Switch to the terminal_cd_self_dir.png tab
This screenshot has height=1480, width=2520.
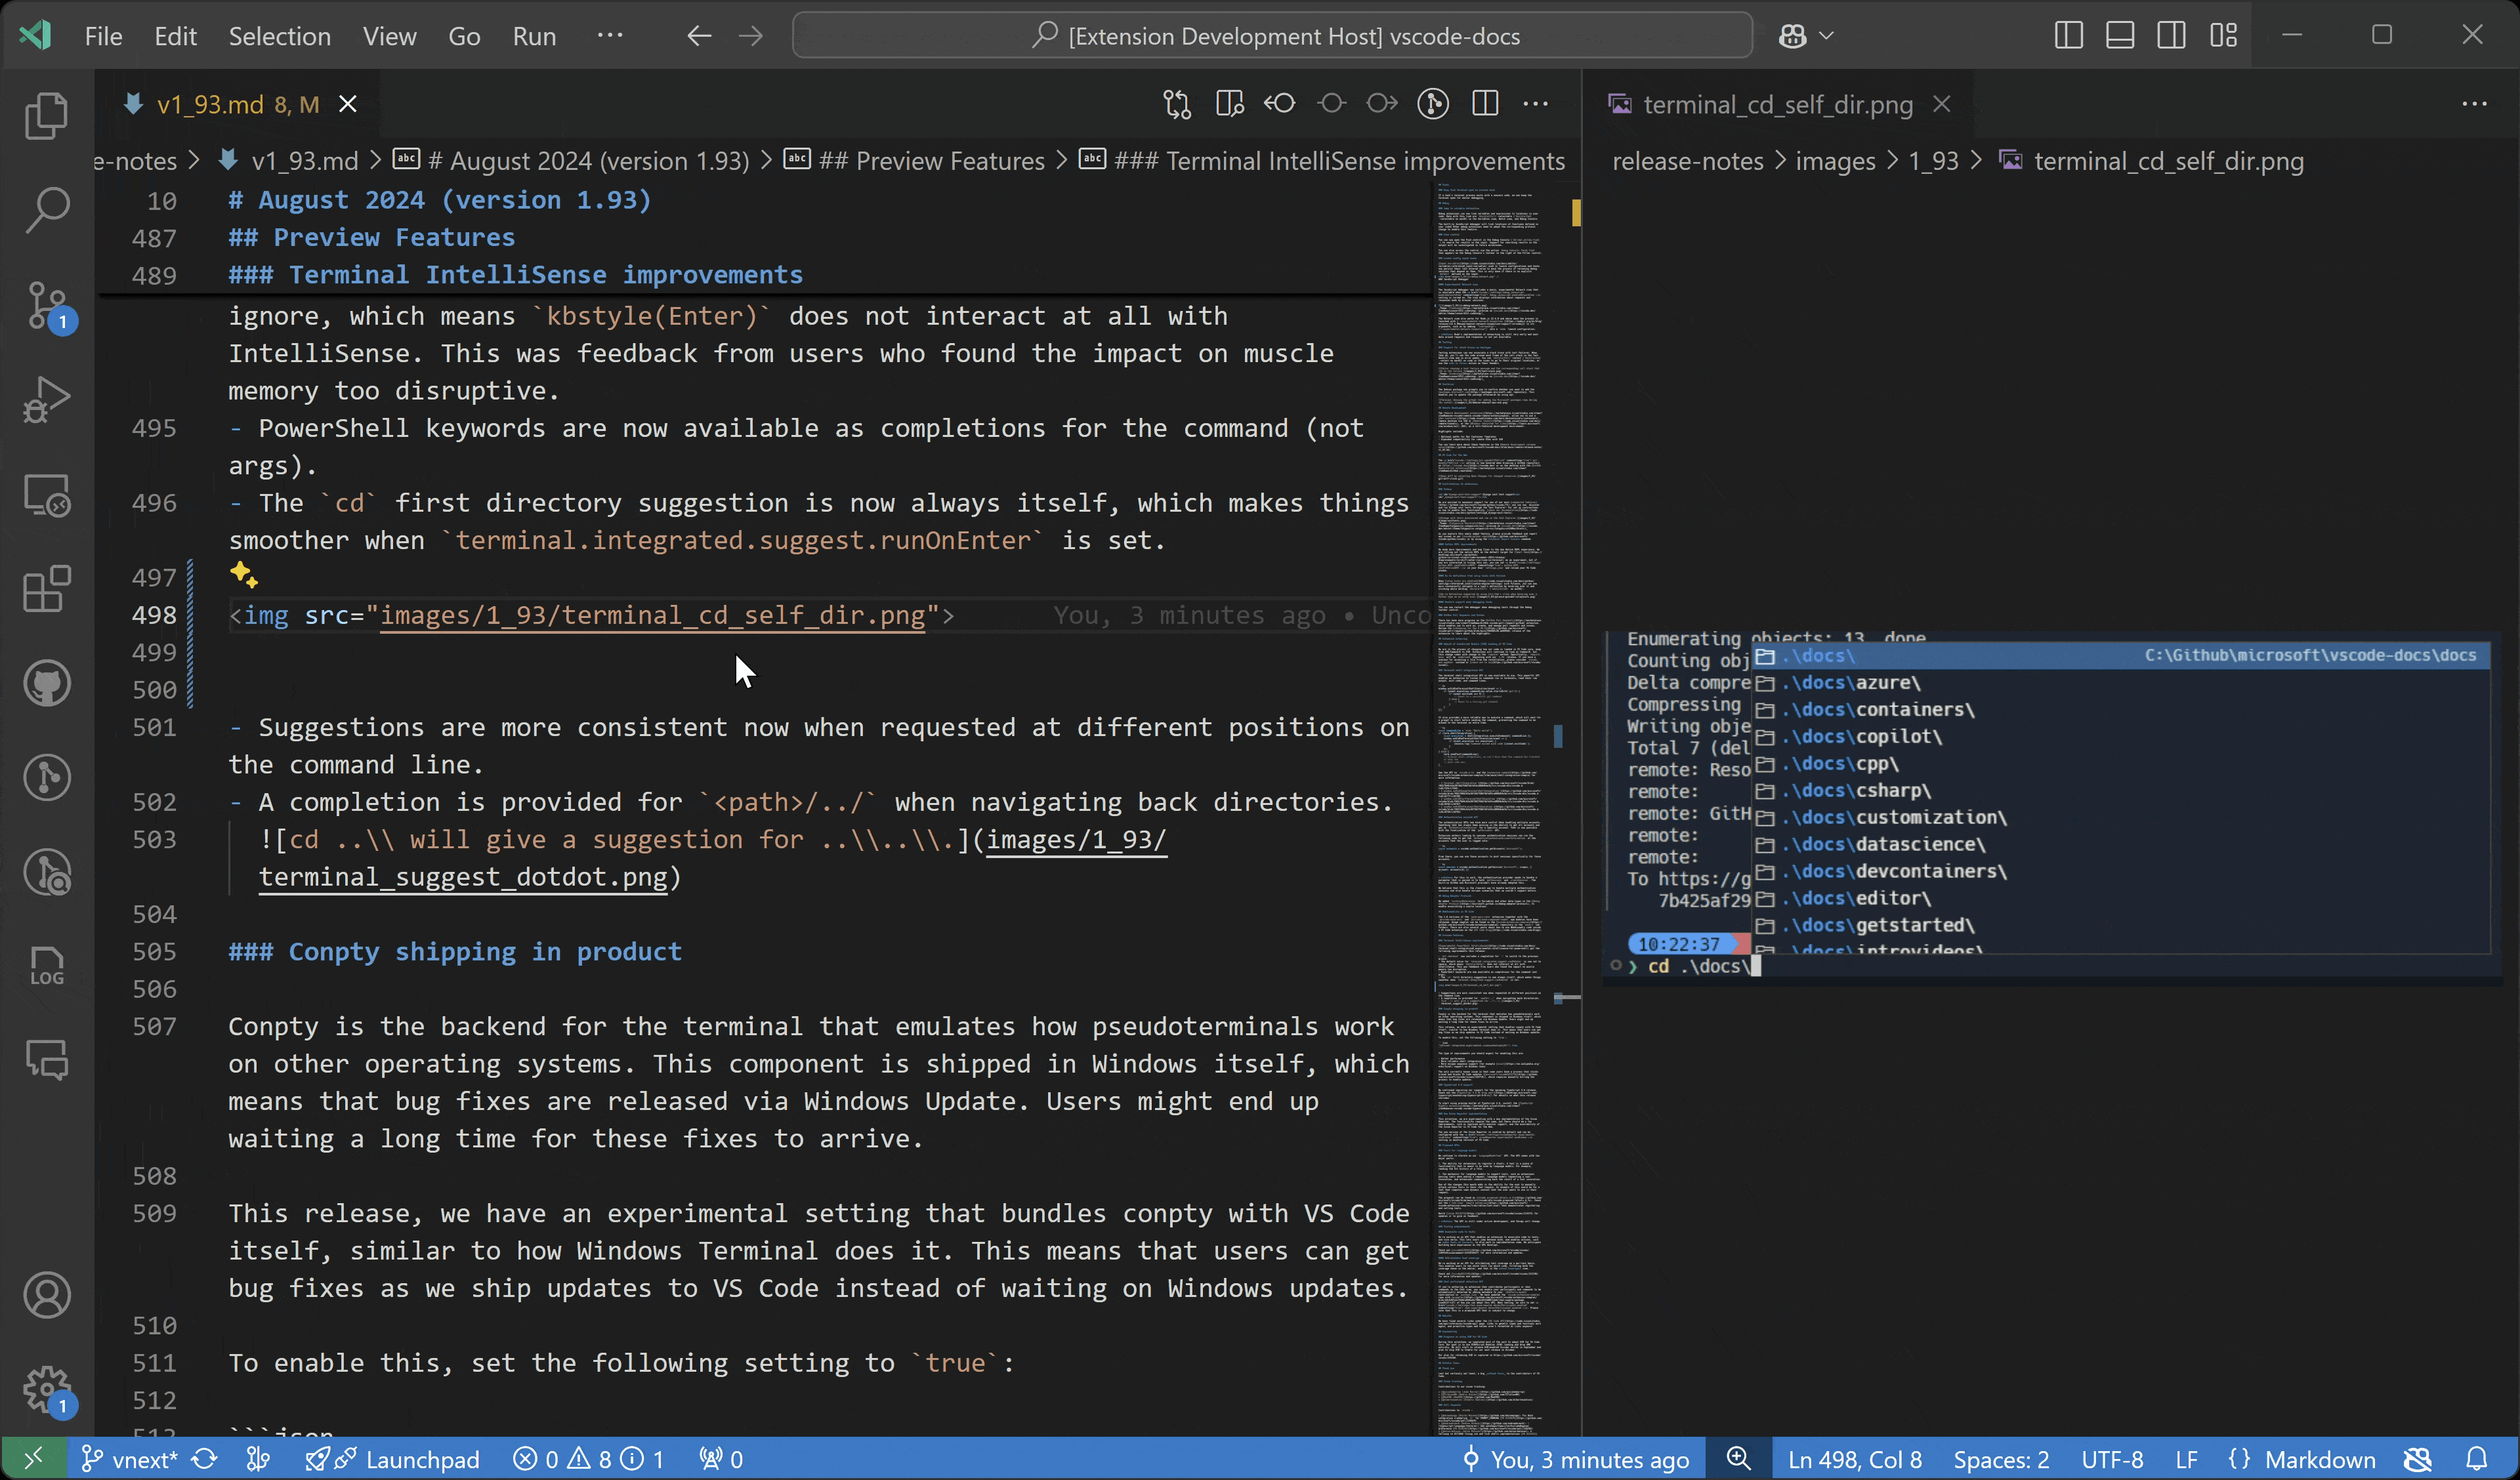(x=1775, y=103)
